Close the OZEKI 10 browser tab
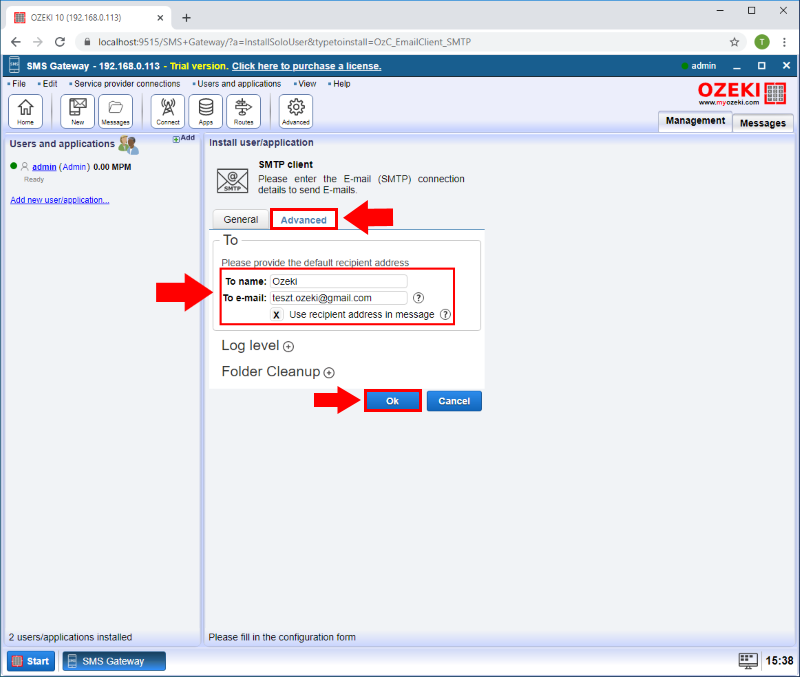This screenshot has width=800, height=677. tap(160, 18)
